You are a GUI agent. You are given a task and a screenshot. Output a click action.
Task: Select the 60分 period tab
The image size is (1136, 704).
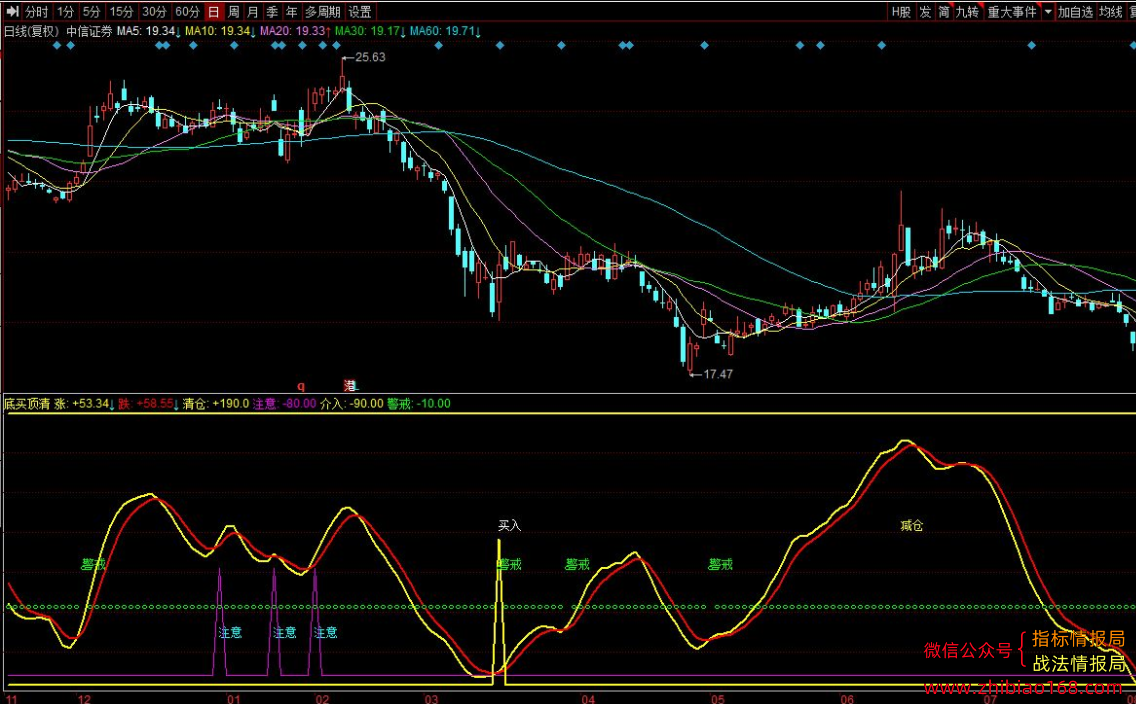point(187,12)
